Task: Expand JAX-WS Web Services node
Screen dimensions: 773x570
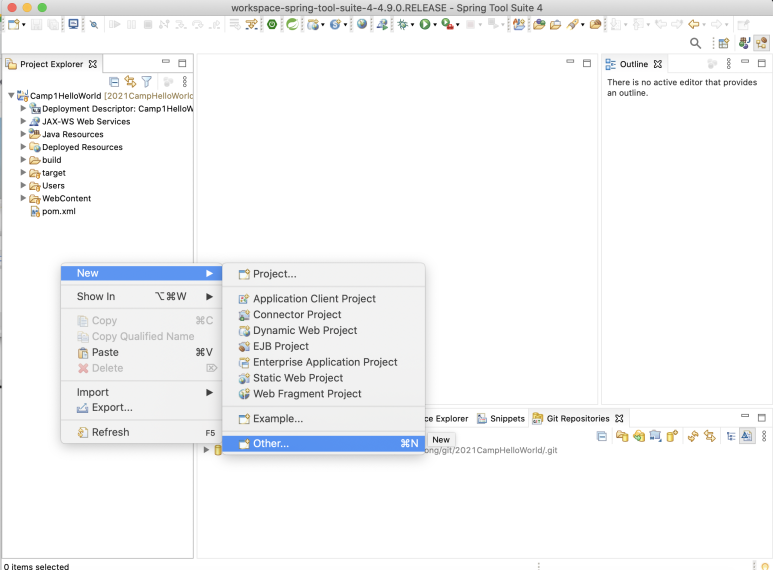Action: [x=23, y=121]
